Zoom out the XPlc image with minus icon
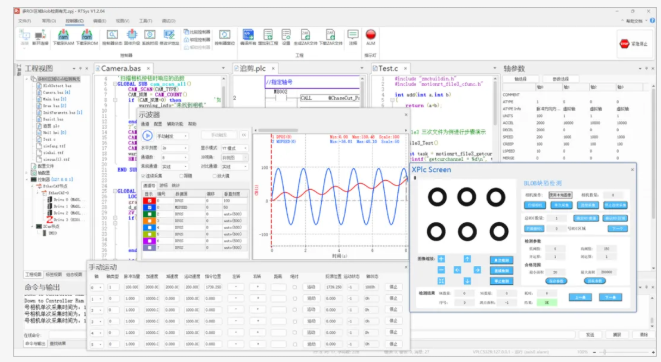The image size is (661, 362). pos(441,270)
